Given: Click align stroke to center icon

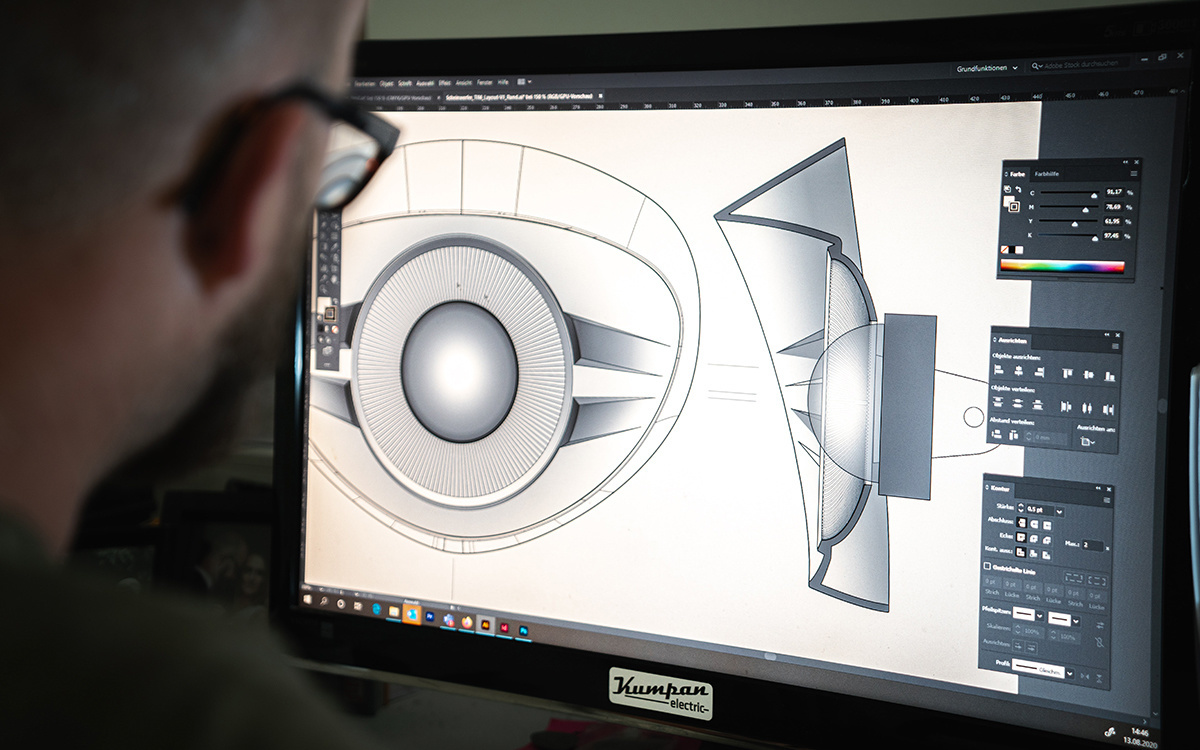Looking at the screenshot, I should point(1020,551).
